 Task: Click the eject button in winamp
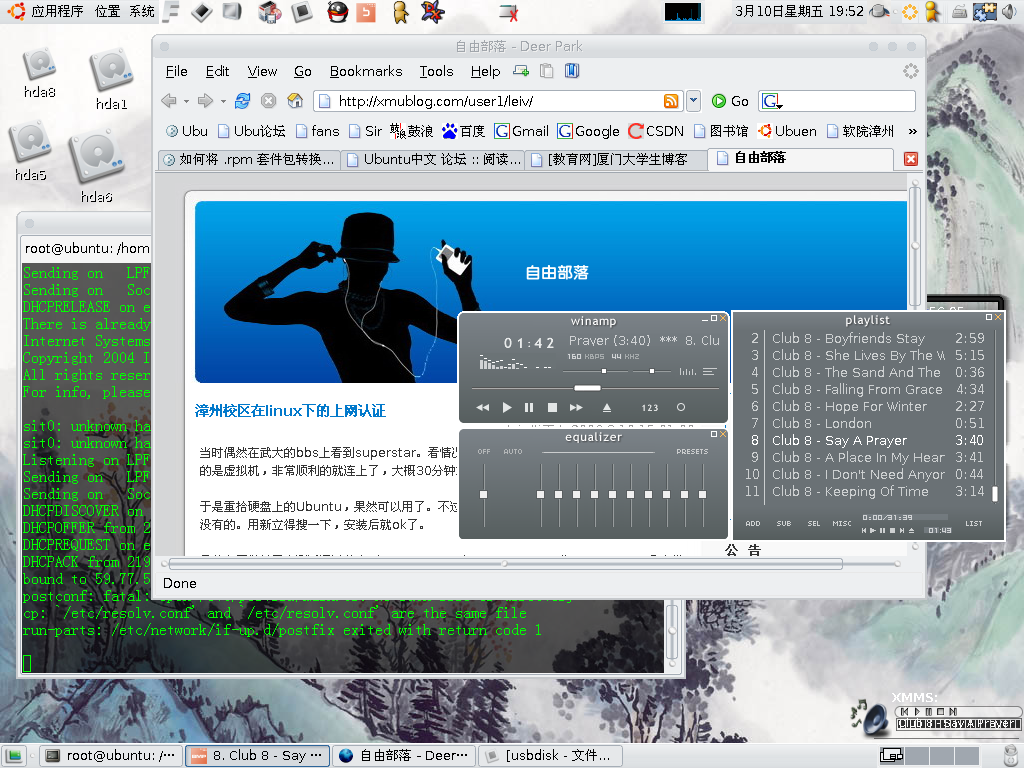[607, 408]
